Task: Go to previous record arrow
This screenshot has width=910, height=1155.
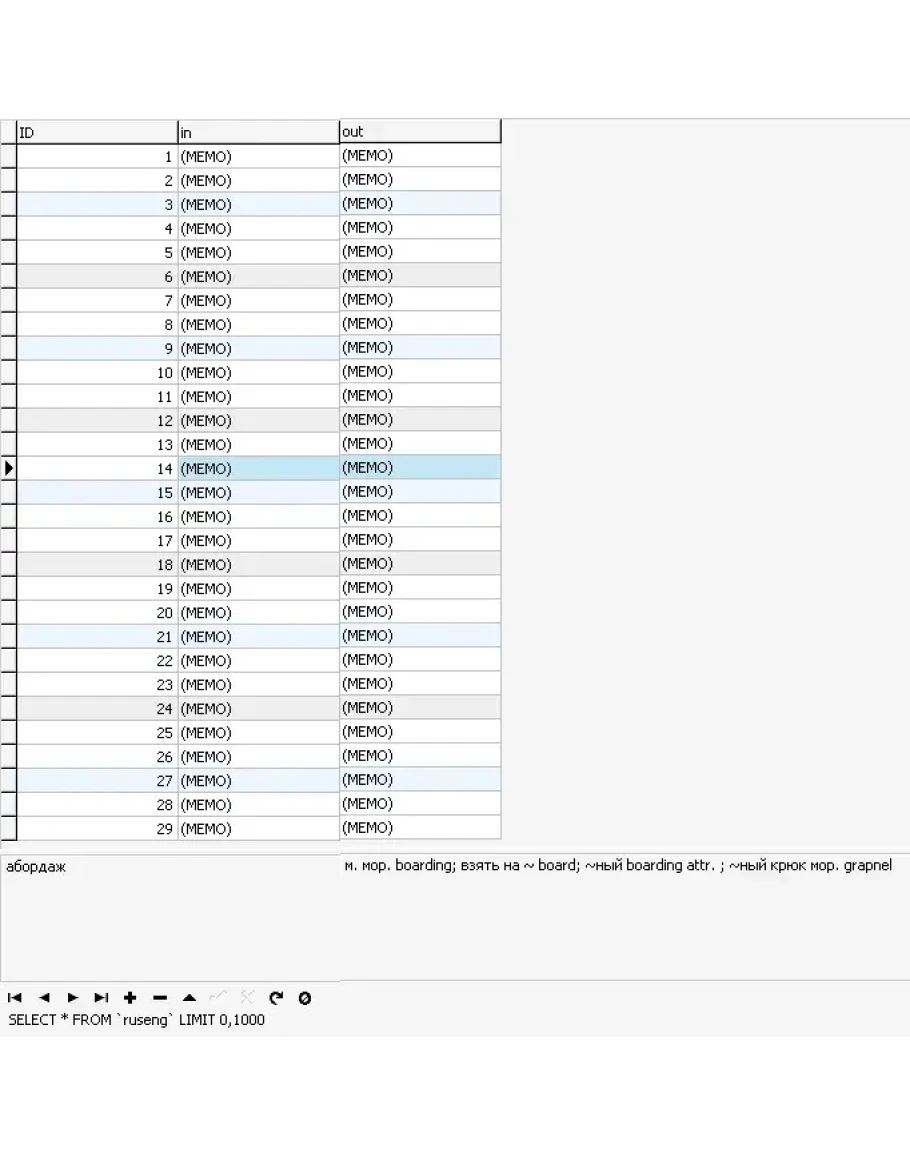Action: click(44, 998)
